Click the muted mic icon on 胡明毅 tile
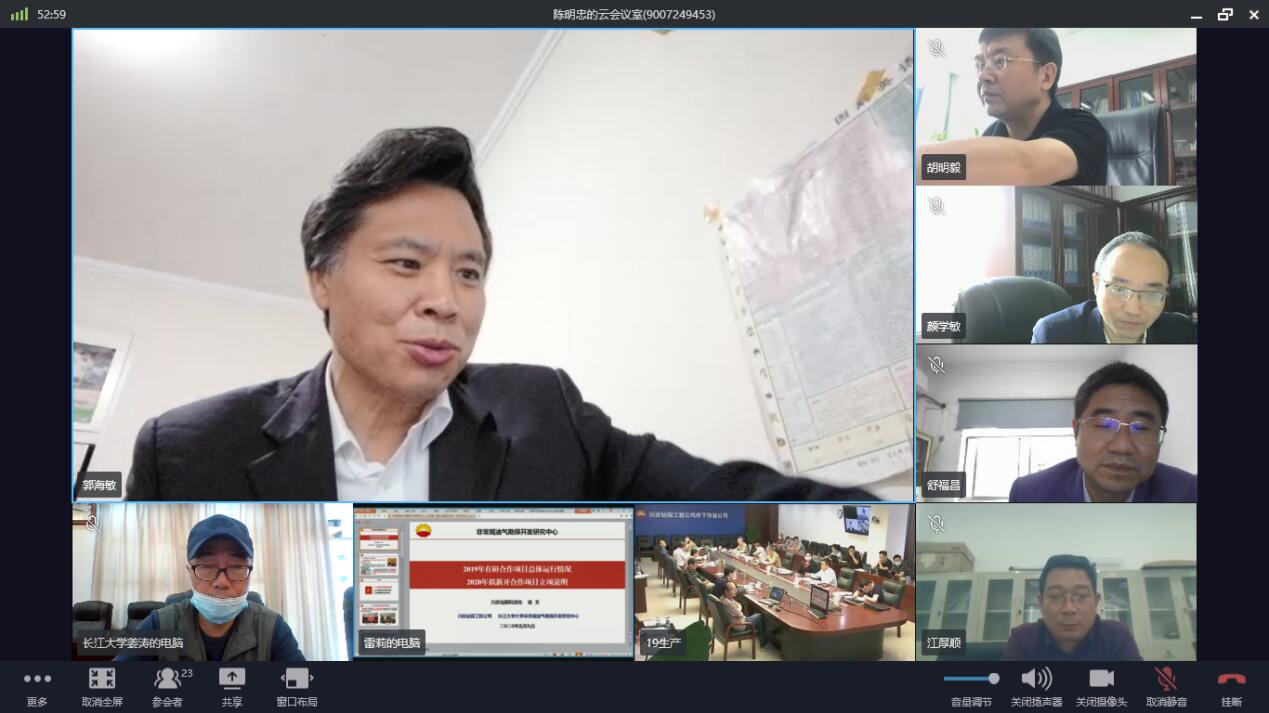Image resolution: width=1269 pixels, height=713 pixels. coord(936,48)
